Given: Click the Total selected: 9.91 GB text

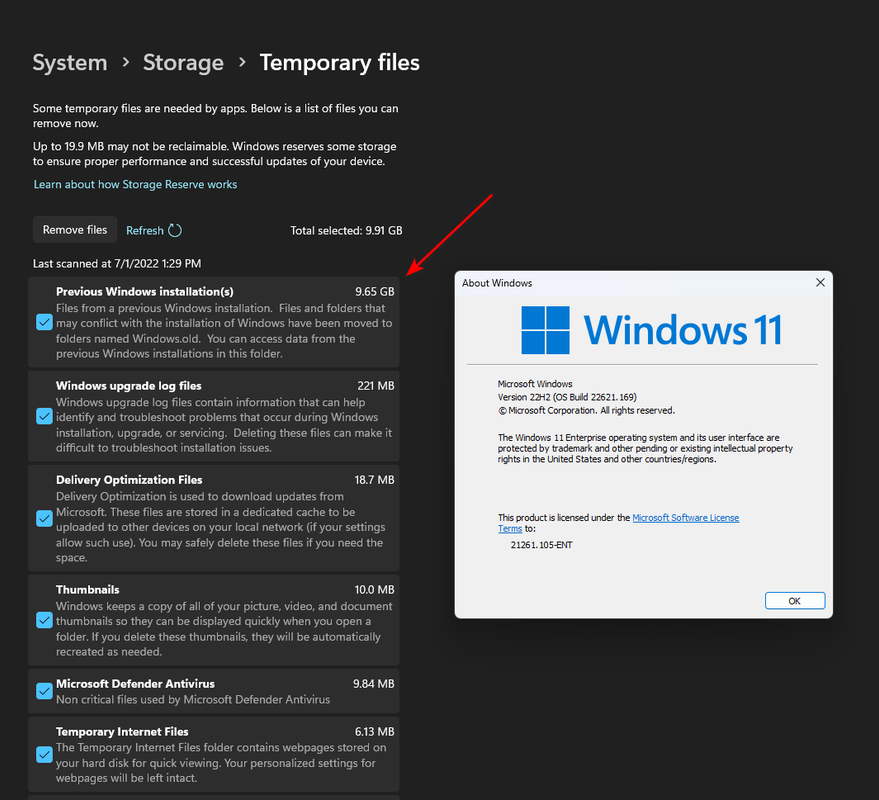Looking at the screenshot, I should pyautogui.click(x=346, y=230).
